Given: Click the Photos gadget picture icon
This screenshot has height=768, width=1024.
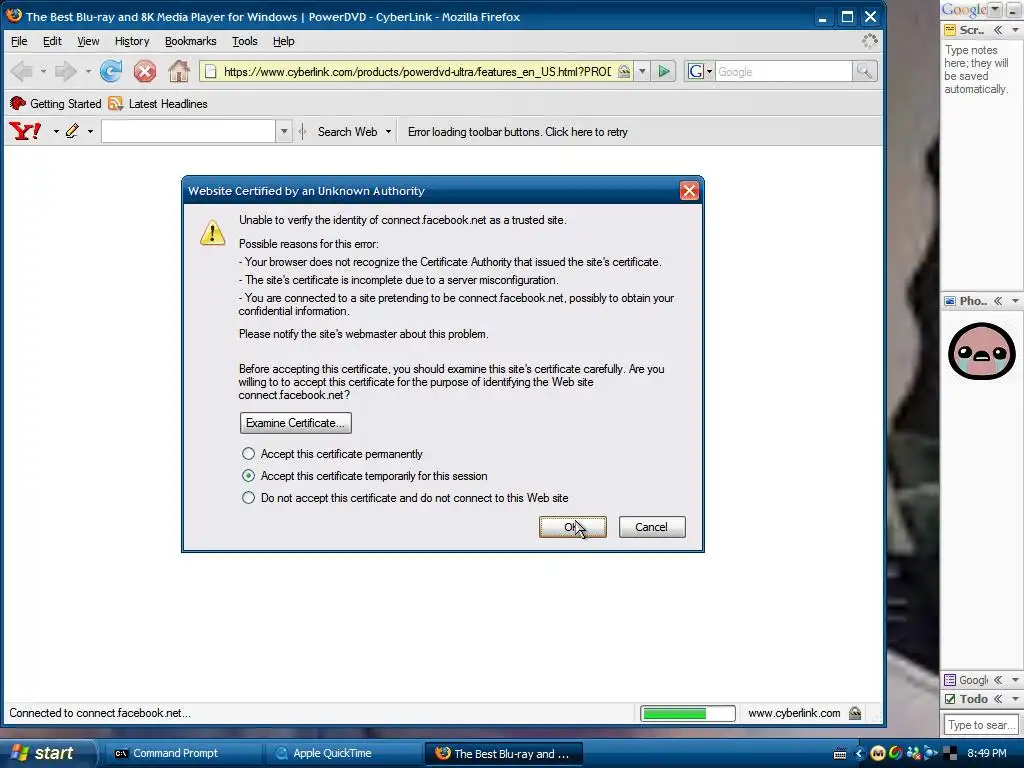Looking at the screenshot, I should [950, 301].
